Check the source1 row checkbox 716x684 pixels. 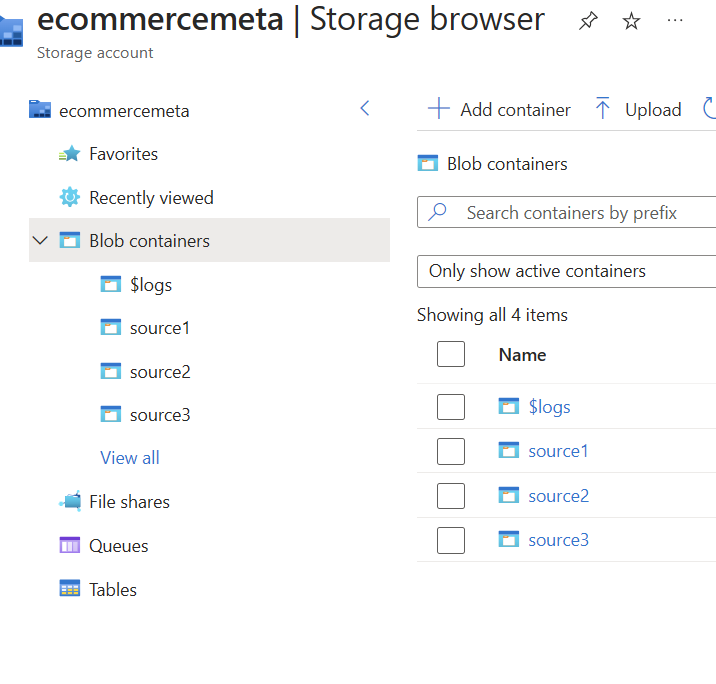451,451
